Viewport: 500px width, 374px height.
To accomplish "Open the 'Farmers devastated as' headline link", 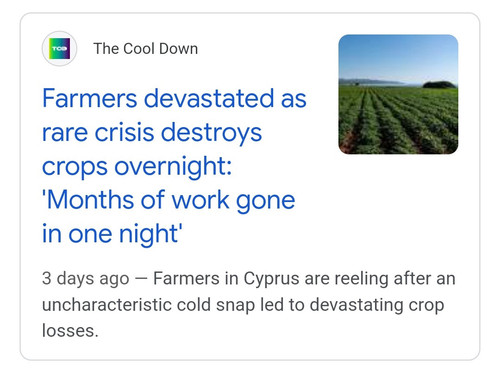I will [x=174, y=99].
